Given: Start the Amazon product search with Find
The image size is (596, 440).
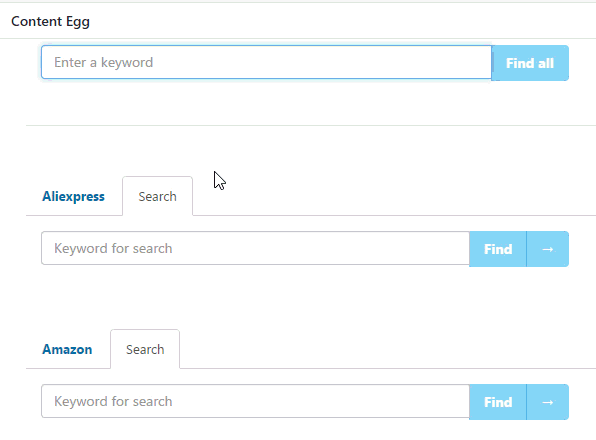Looking at the screenshot, I should [498, 402].
